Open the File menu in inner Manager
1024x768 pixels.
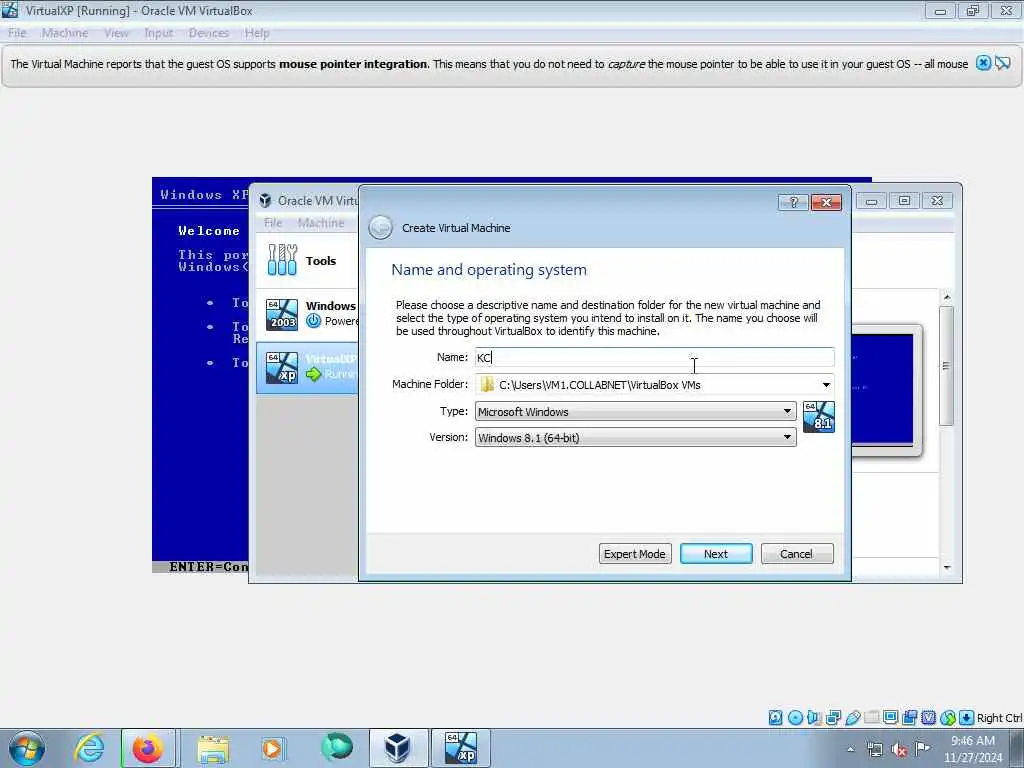273,223
